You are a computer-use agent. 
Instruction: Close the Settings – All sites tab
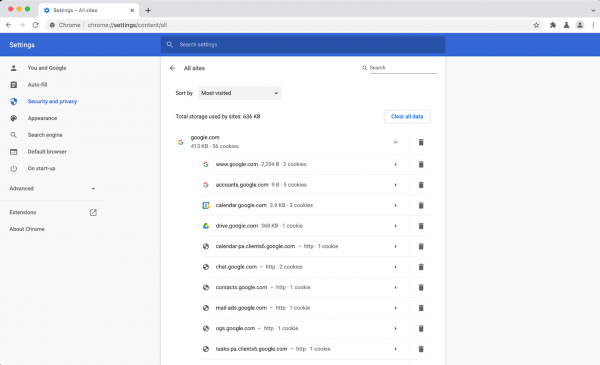click(x=132, y=10)
